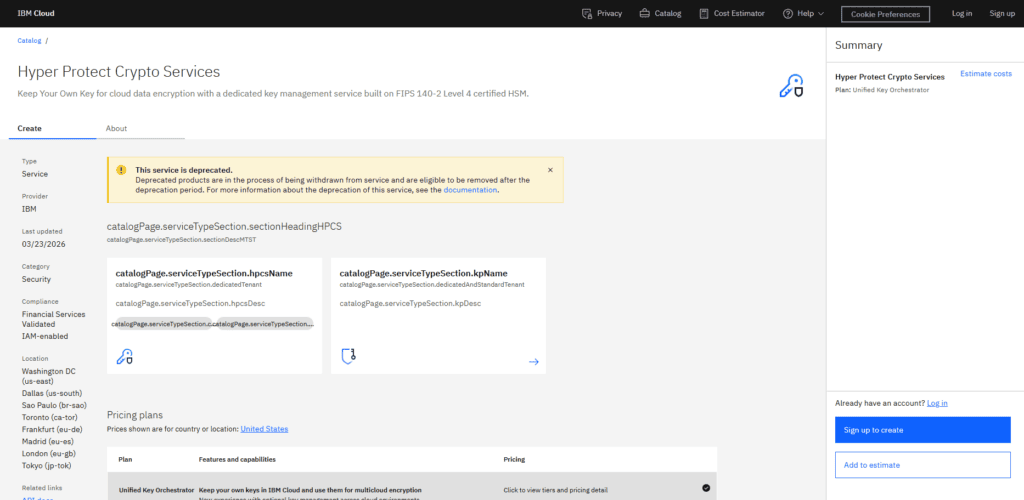Click the Sao Paulo (br-sao) location
This screenshot has height=500, width=1024.
[55, 405]
